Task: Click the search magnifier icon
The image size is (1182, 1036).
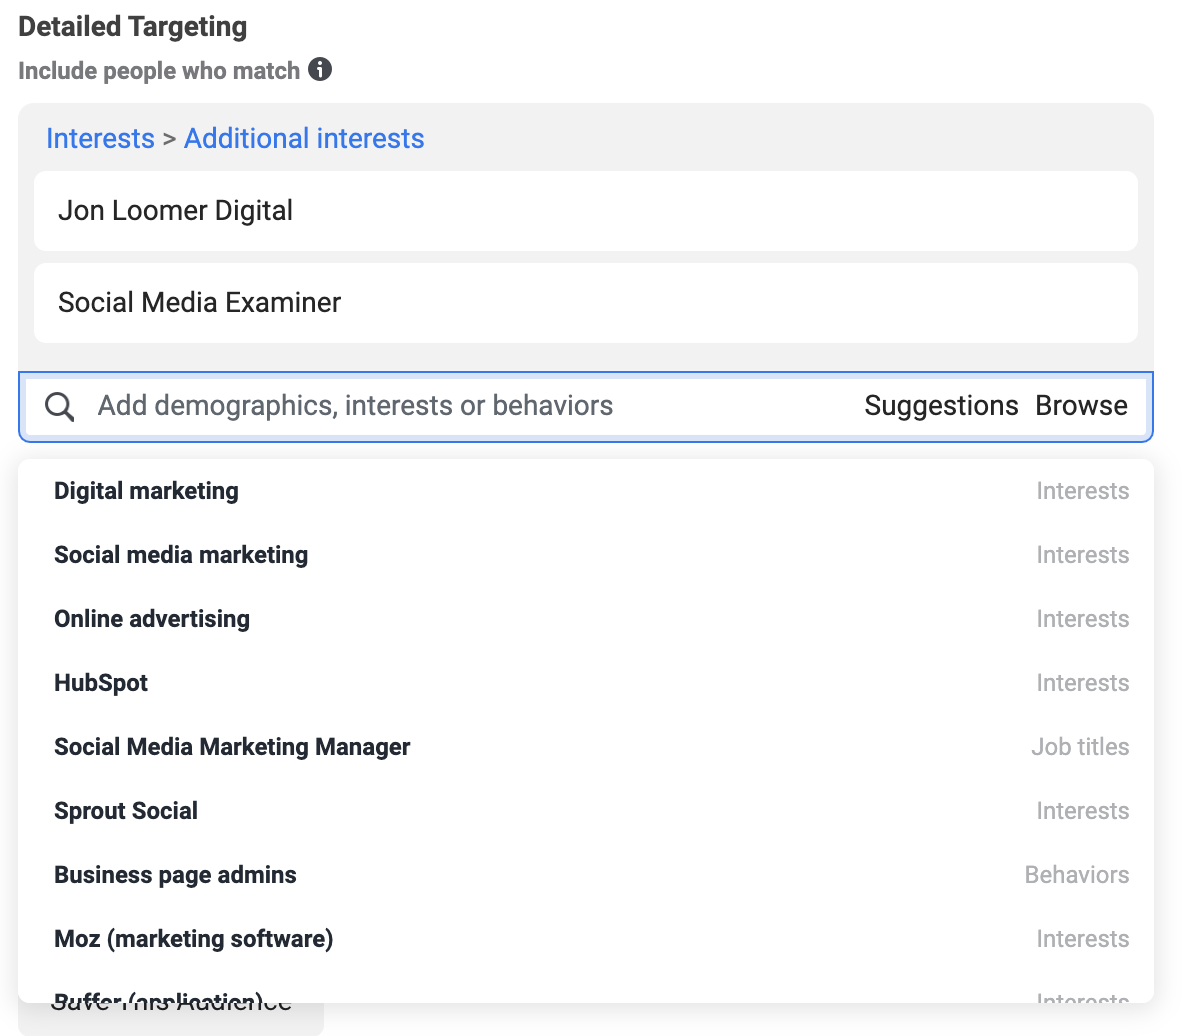Action: click(x=60, y=406)
